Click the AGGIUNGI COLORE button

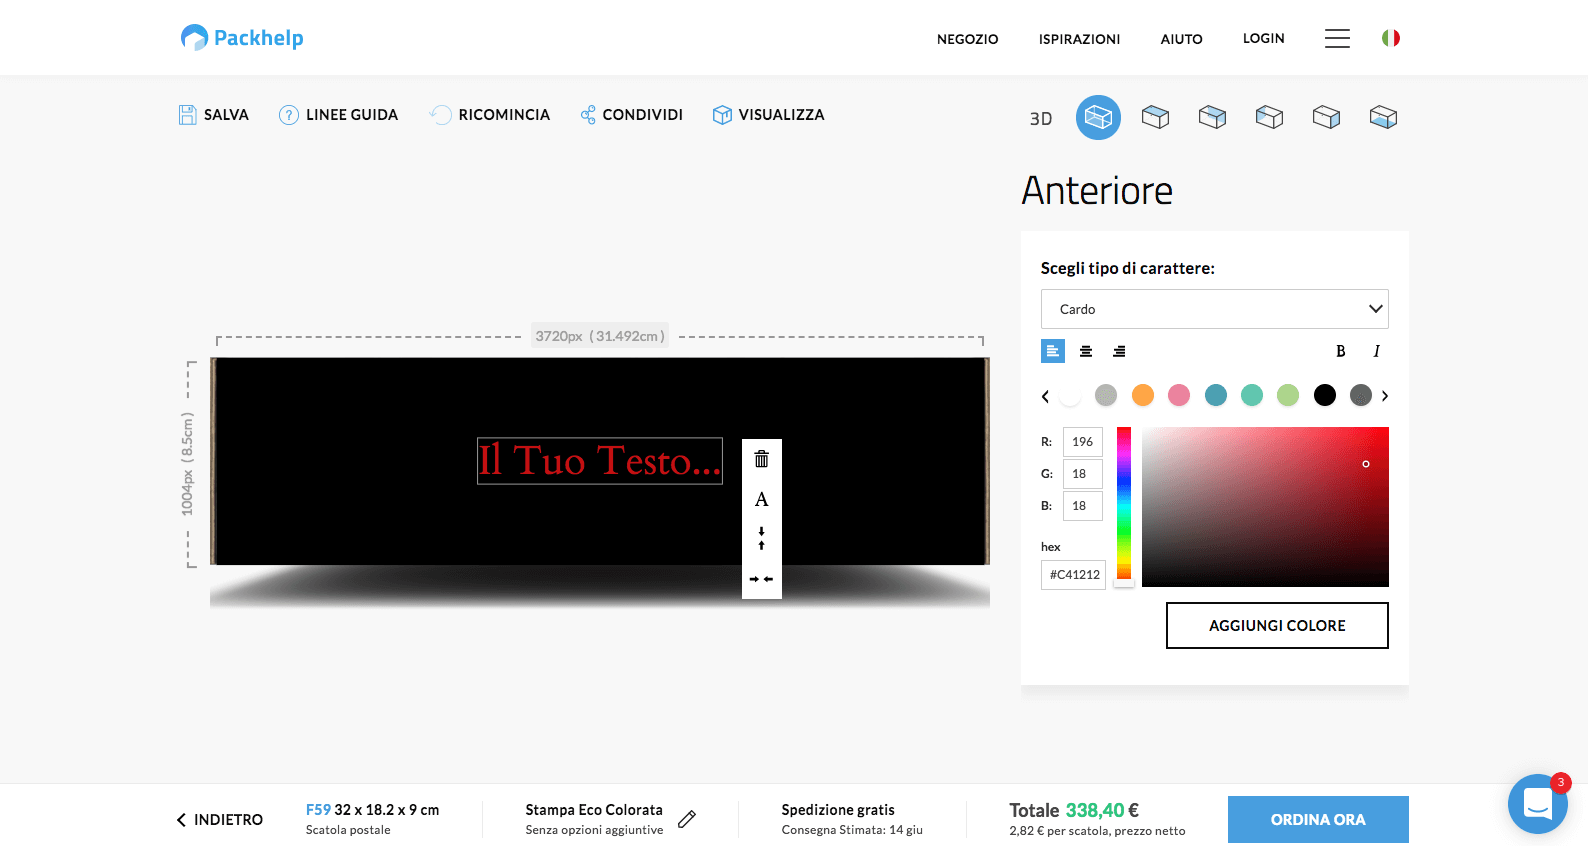pyautogui.click(x=1277, y=625)
